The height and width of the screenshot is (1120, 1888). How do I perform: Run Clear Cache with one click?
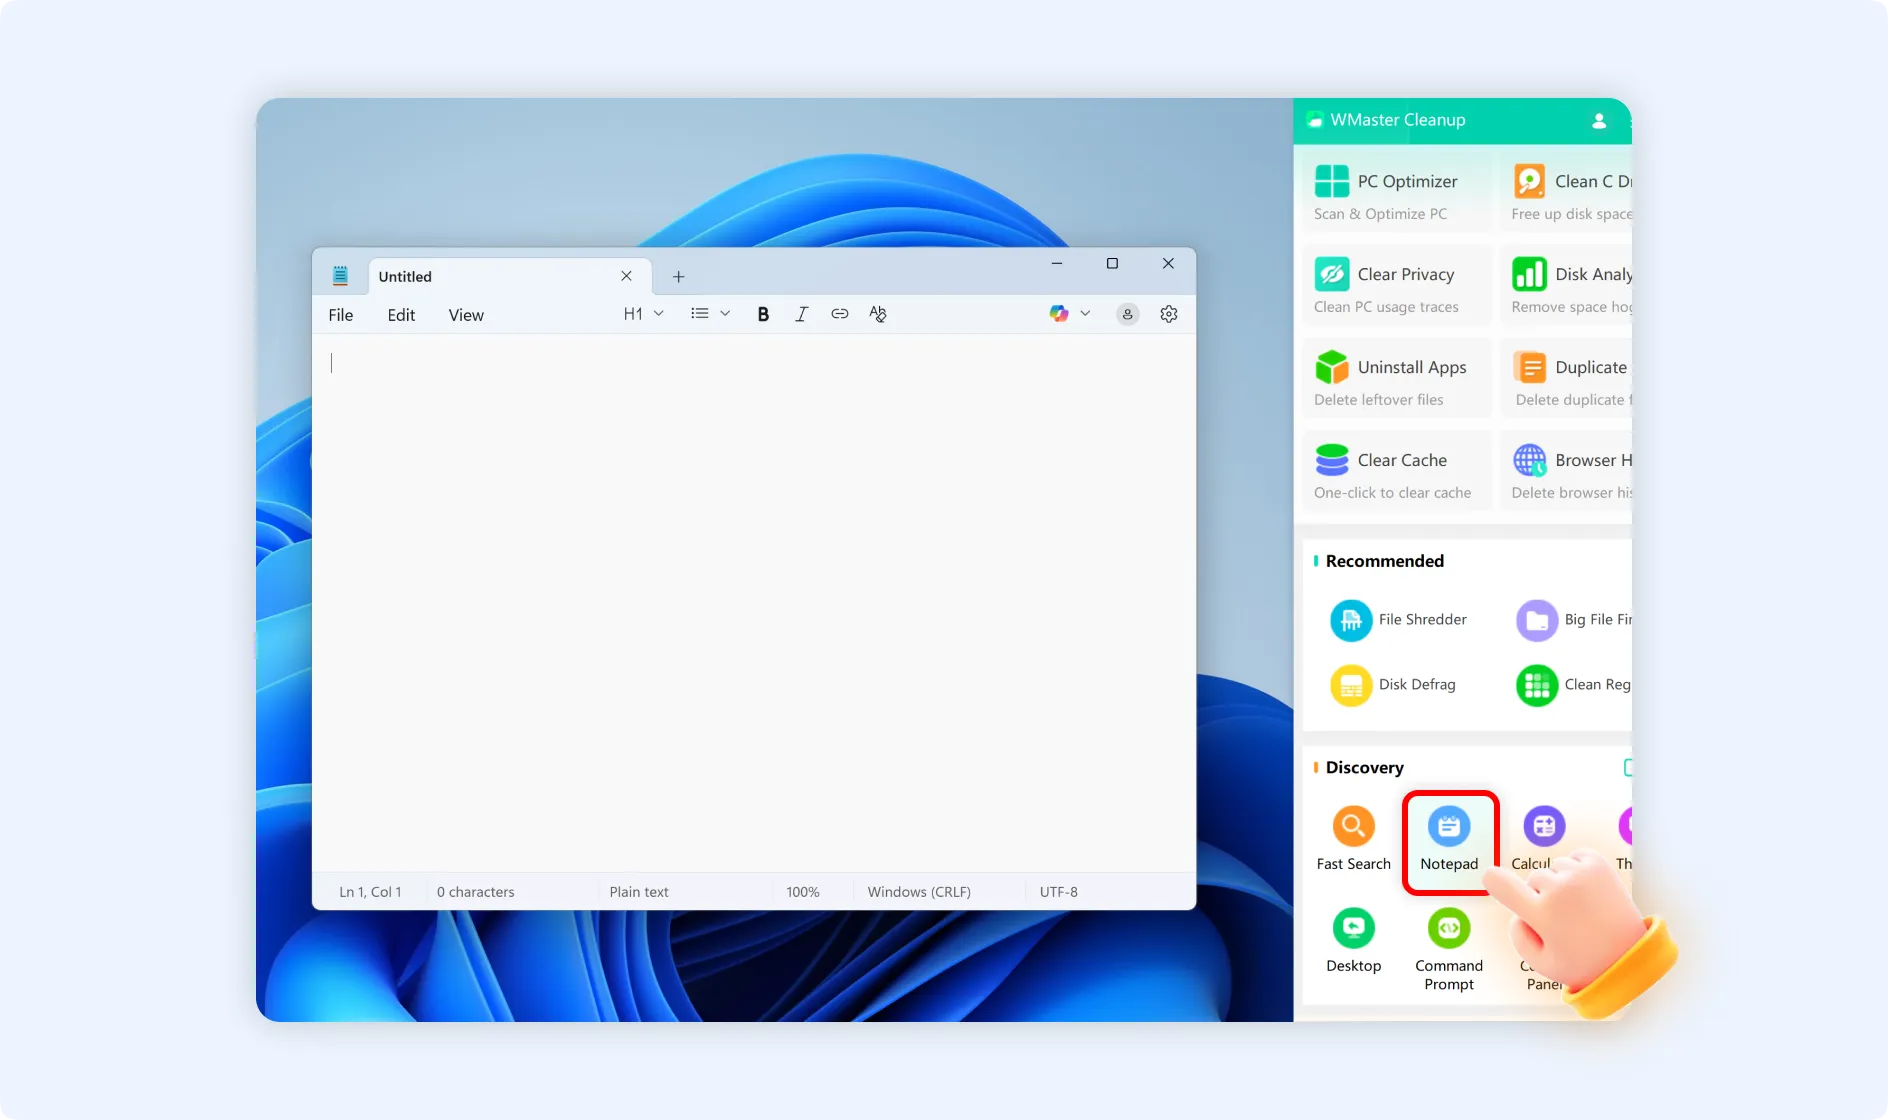[x=1396, y=471]
